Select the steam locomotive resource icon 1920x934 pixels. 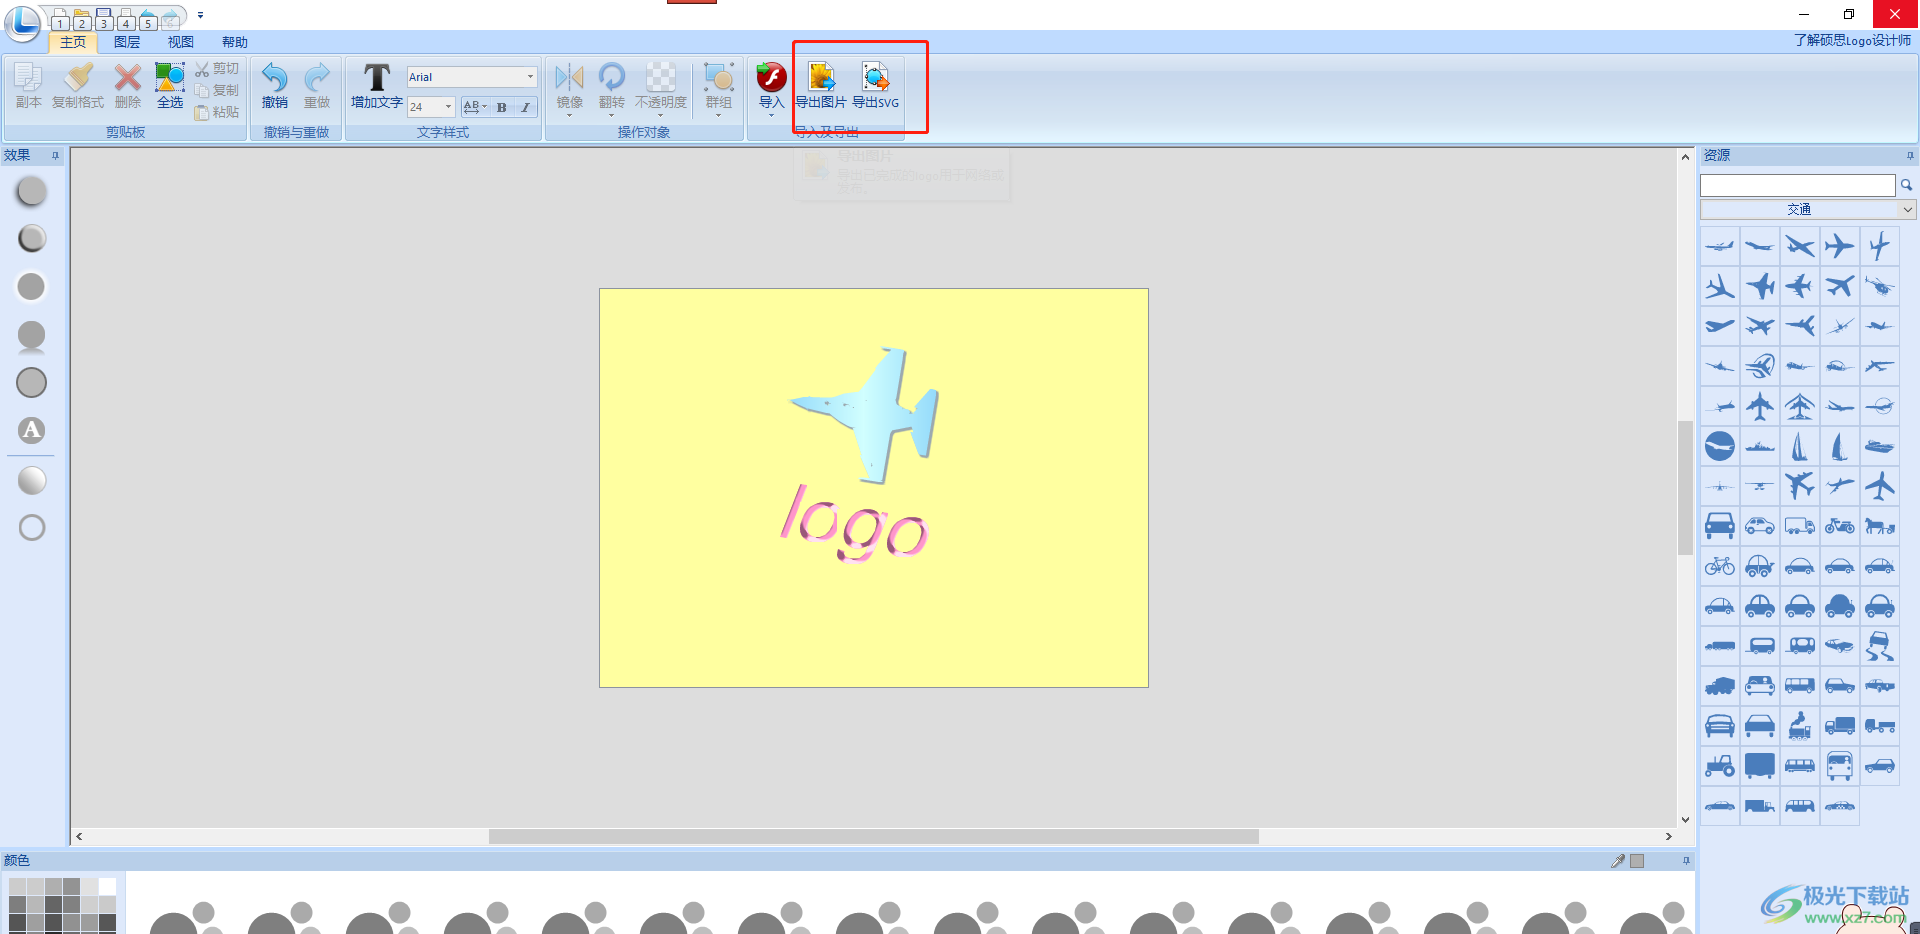pos(1800,726)
